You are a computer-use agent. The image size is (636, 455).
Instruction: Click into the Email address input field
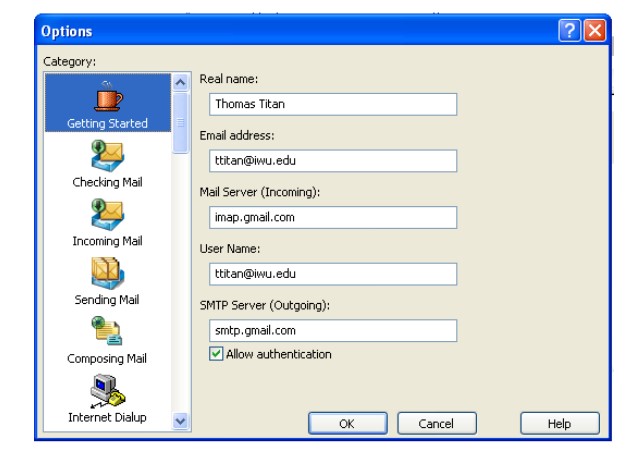point(333,161)
